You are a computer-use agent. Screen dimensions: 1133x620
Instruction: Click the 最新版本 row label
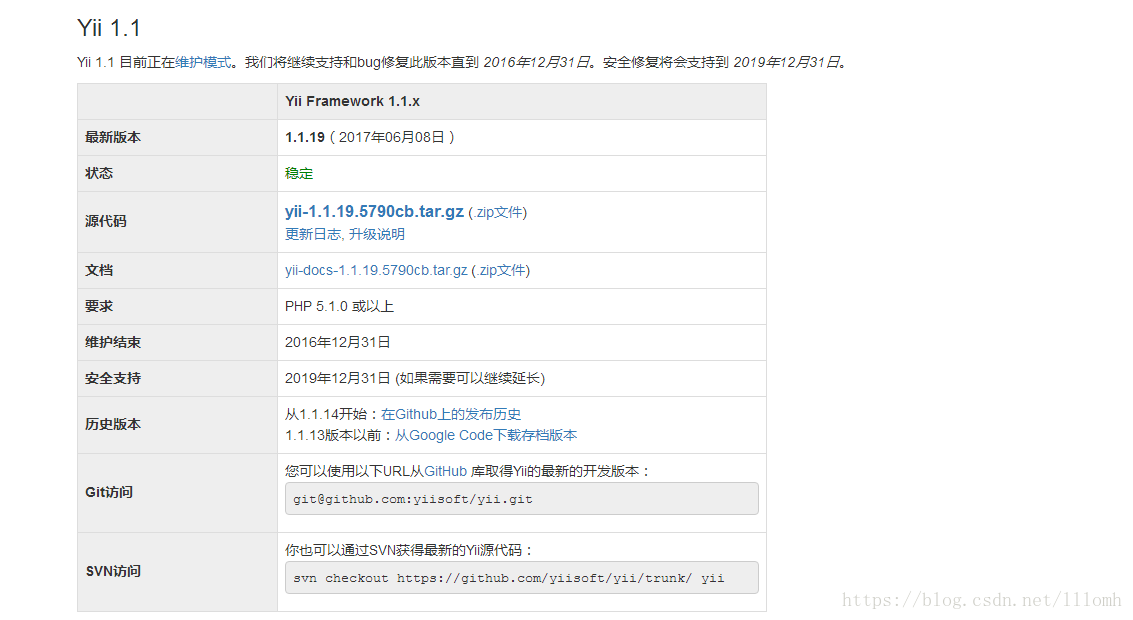pyautogui.click(x=113, y=137)
